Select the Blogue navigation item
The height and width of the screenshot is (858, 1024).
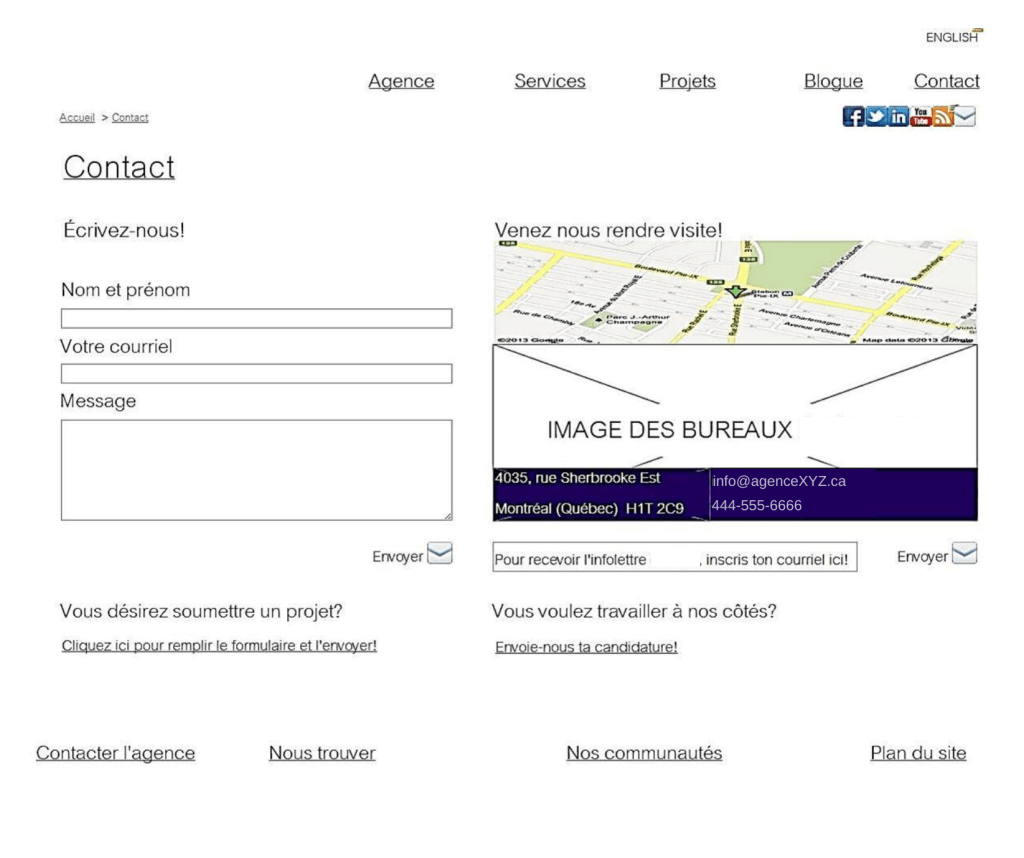(x=833, y=82)
